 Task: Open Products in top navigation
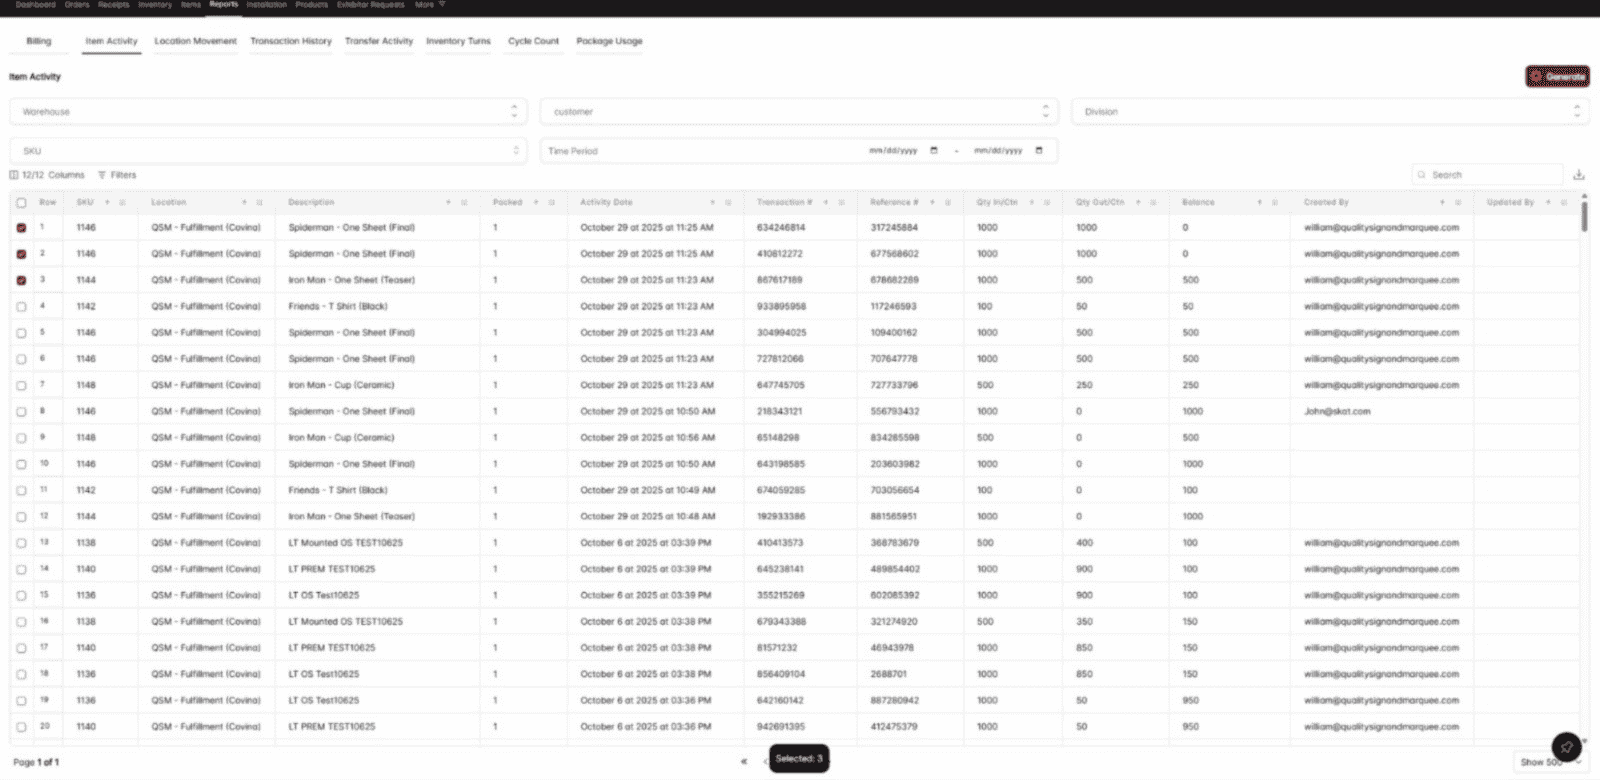point(311,5)
